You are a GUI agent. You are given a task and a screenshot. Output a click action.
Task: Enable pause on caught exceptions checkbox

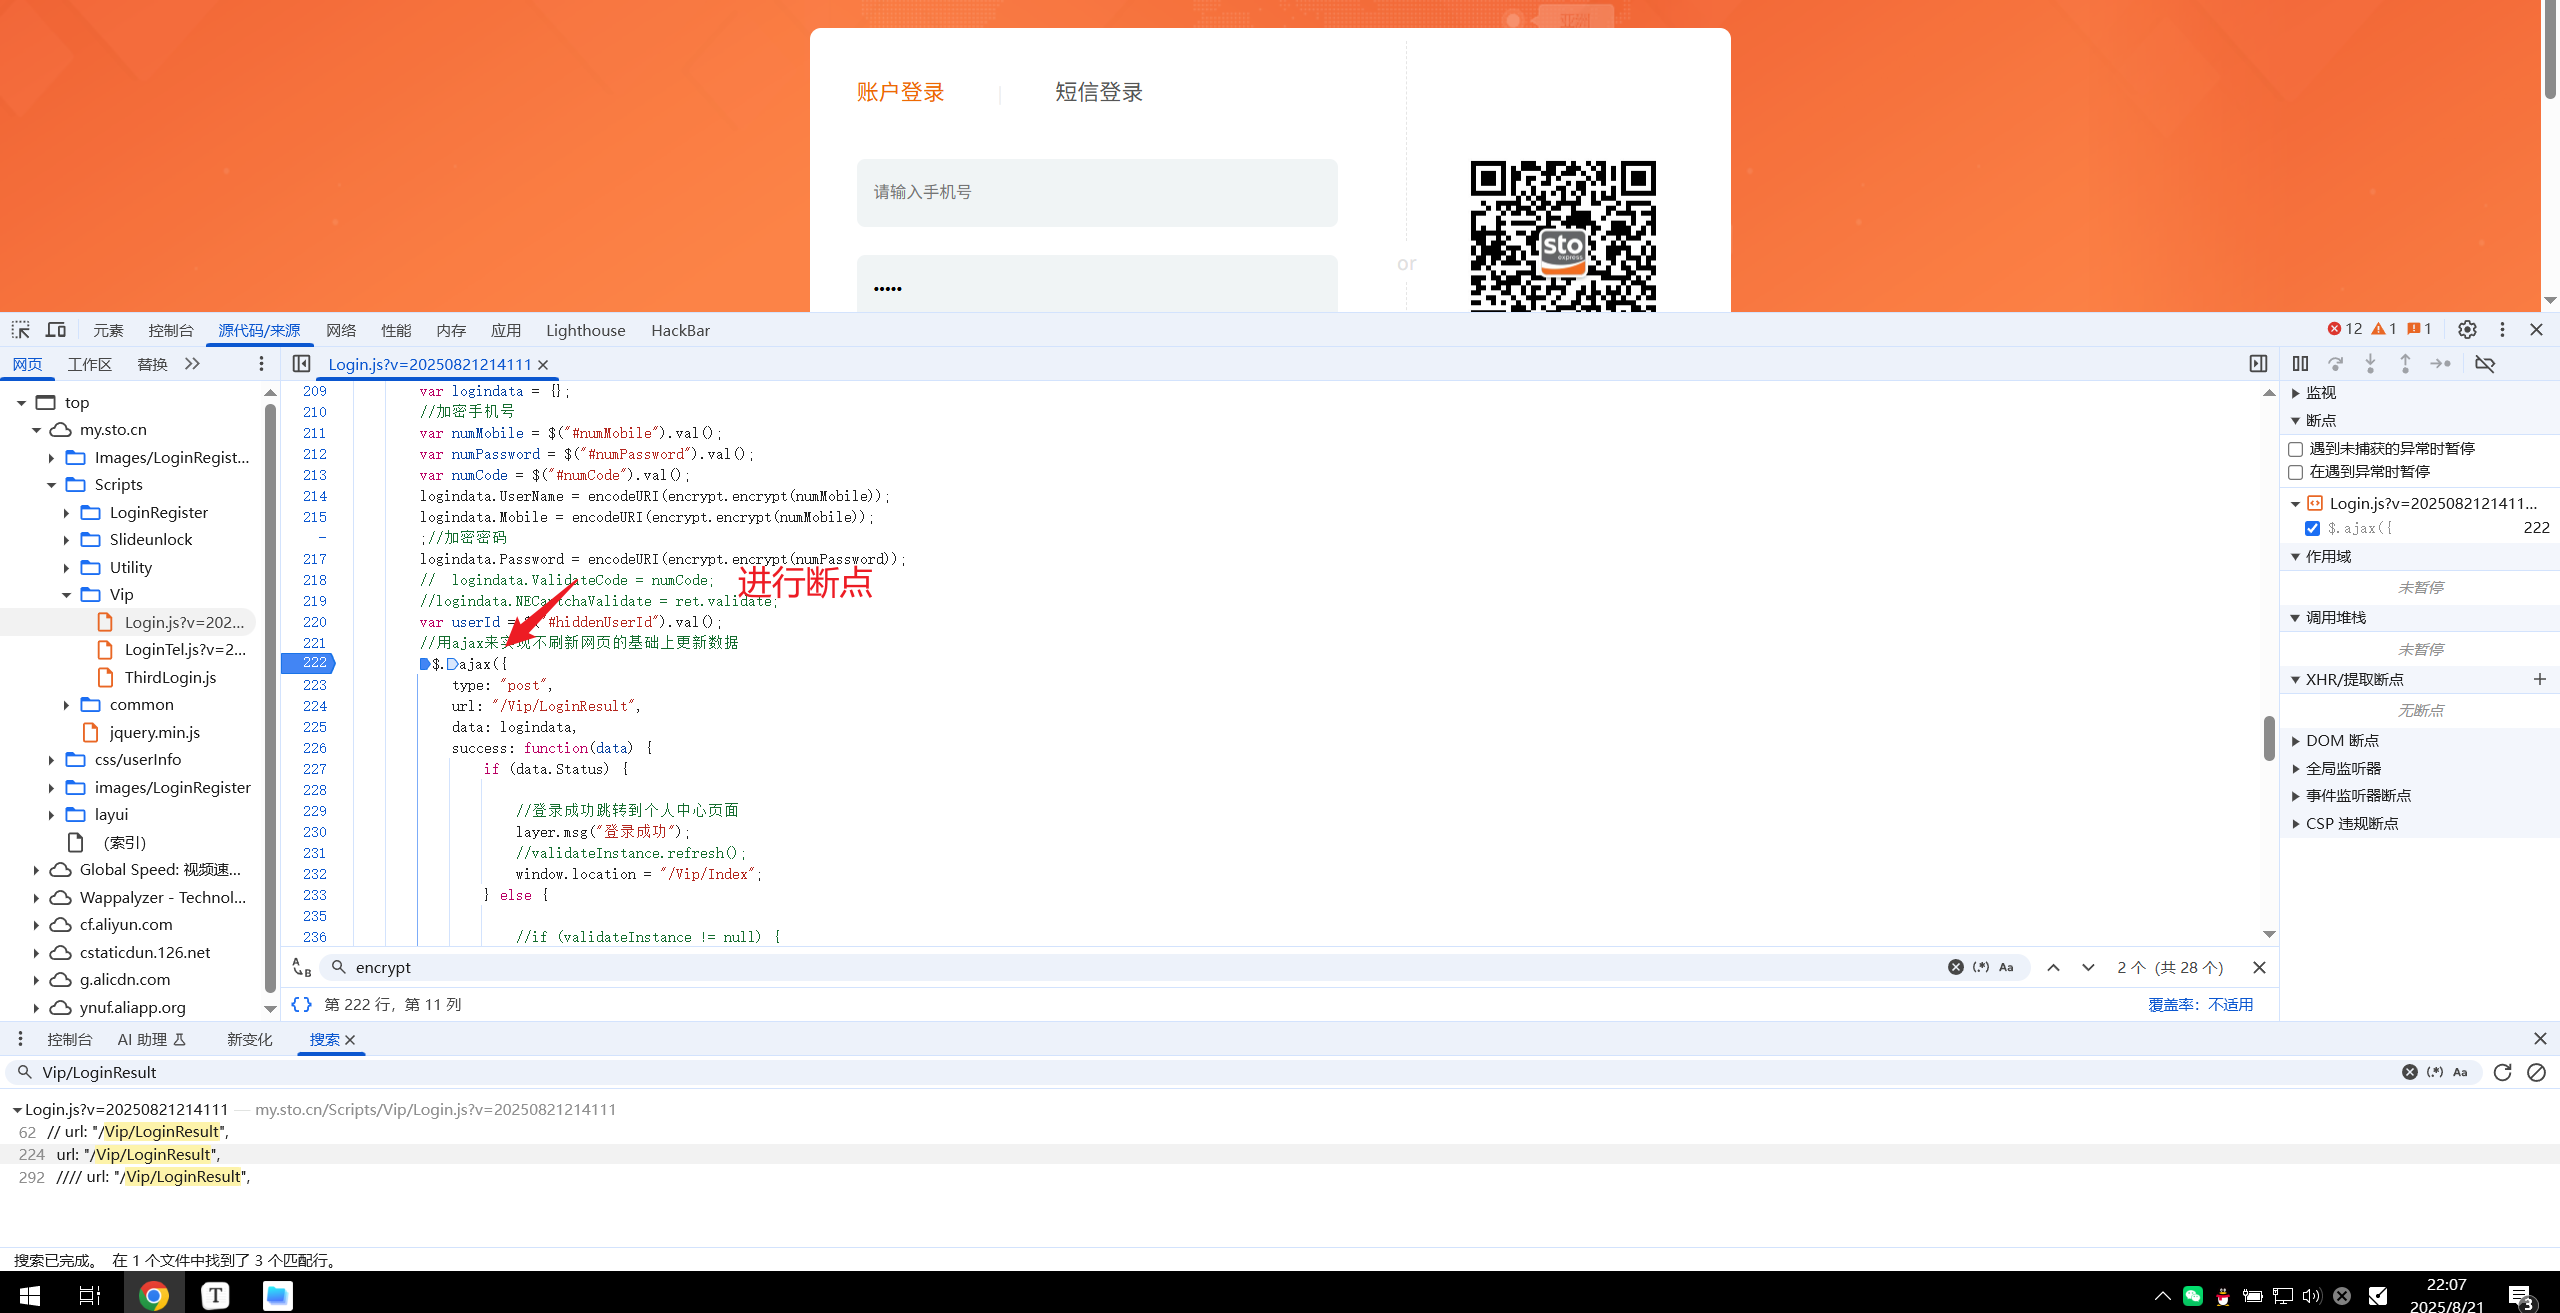point(2296,472)
